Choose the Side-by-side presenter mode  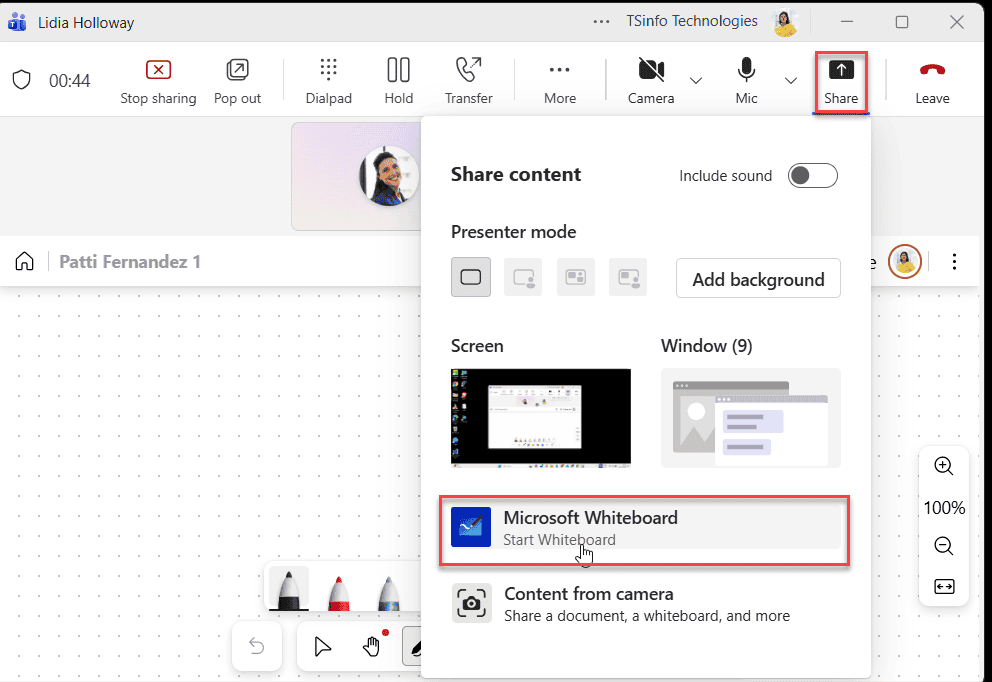click(575, 278)
